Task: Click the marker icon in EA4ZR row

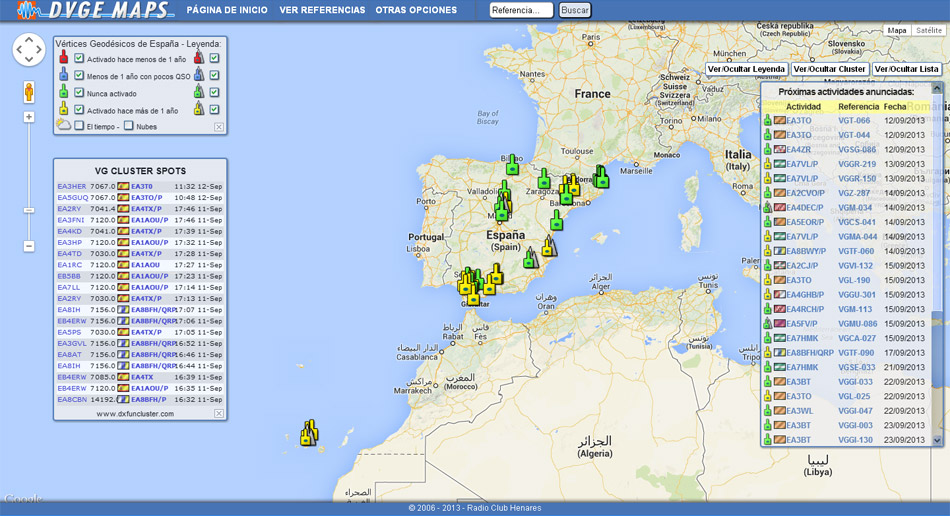Action: click(x=767, y=150)
